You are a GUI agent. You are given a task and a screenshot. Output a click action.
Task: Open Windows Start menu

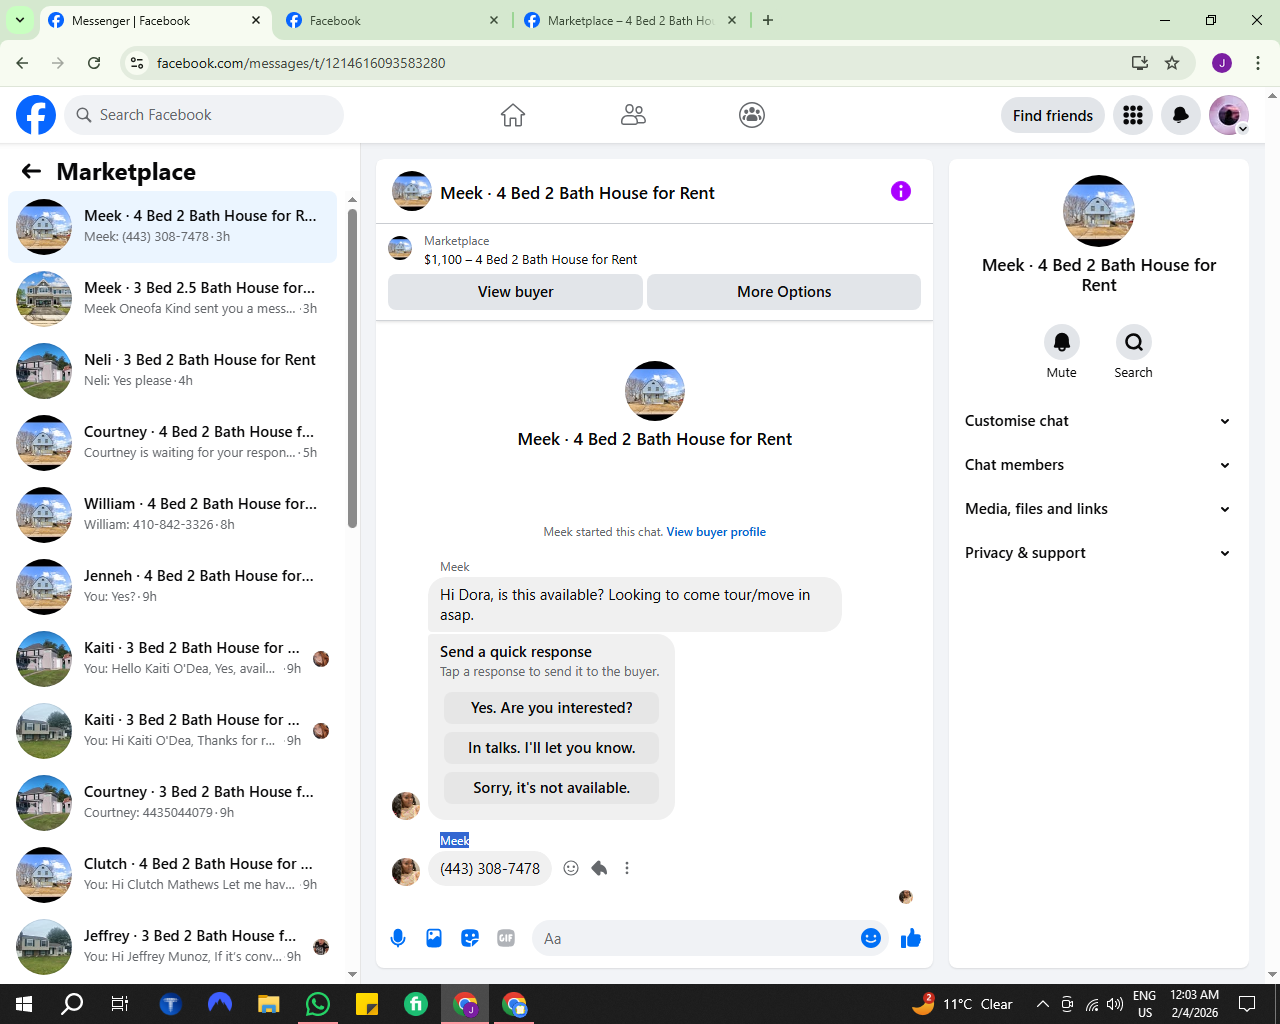pyautogui.click(x=24, y=1004)
